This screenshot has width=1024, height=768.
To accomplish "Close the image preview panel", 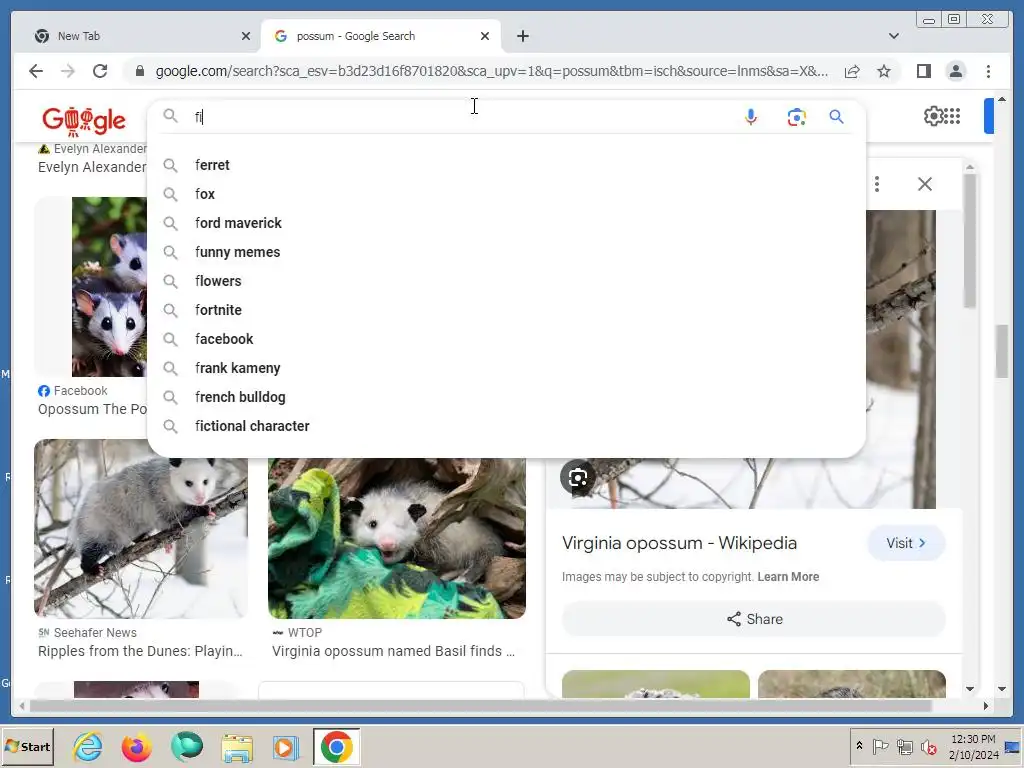I will [925, 184].
